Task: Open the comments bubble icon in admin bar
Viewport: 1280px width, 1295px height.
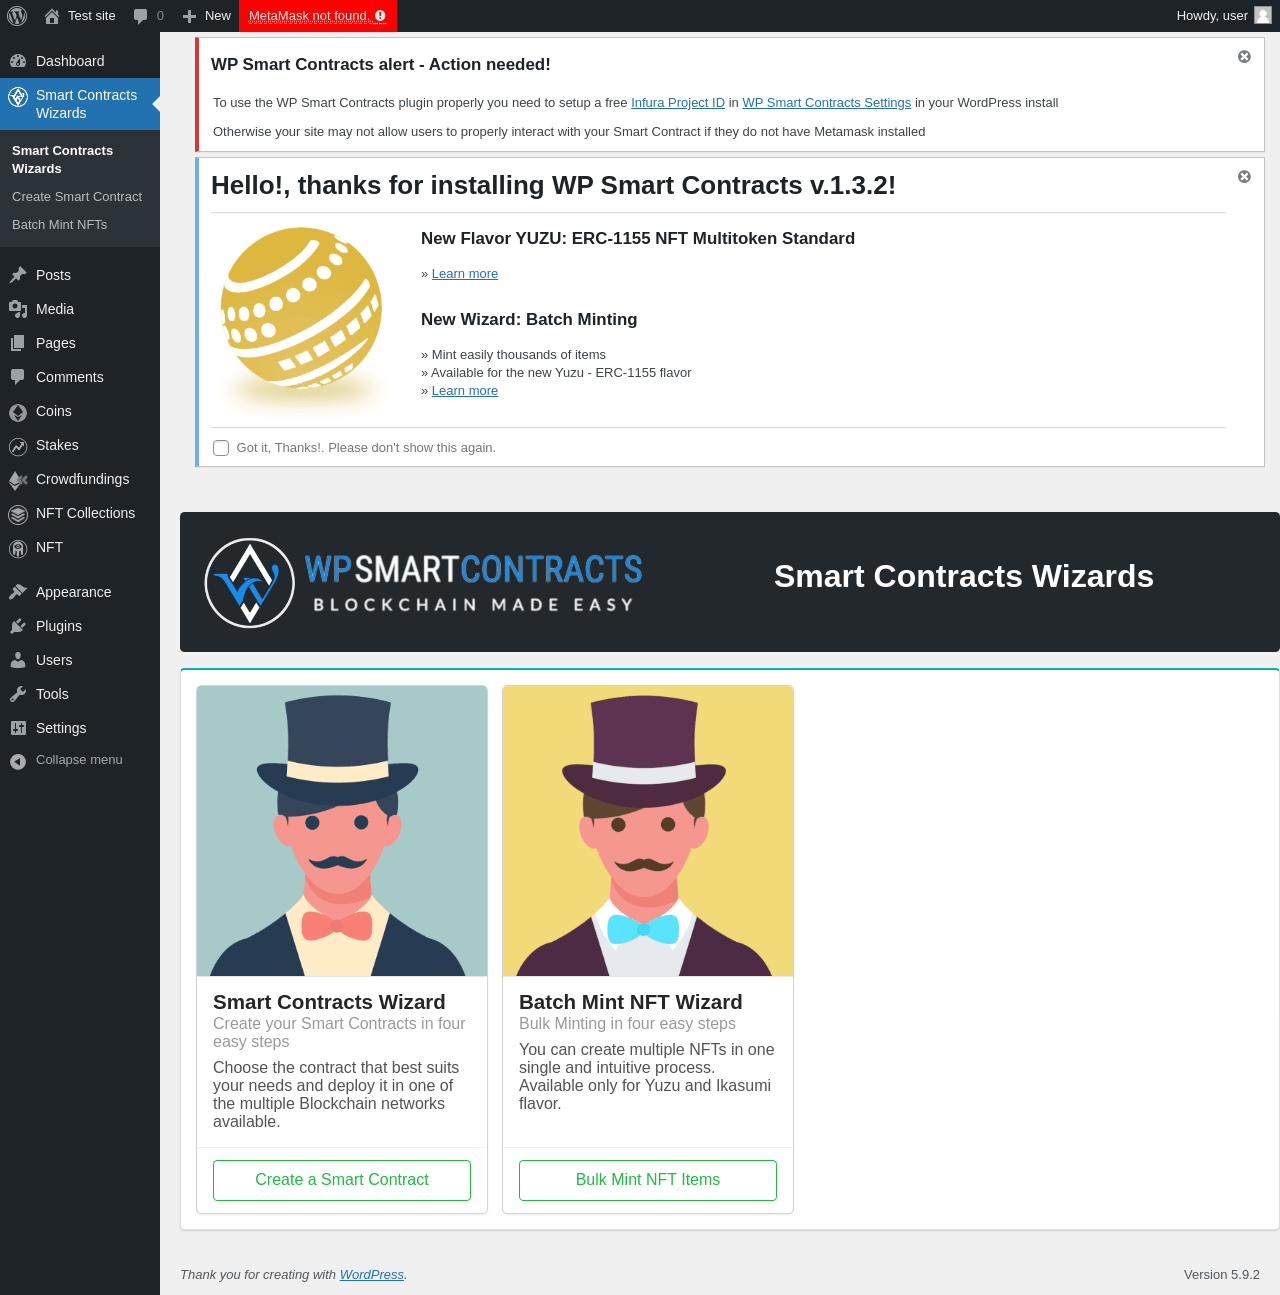Action: coord(140,16)
